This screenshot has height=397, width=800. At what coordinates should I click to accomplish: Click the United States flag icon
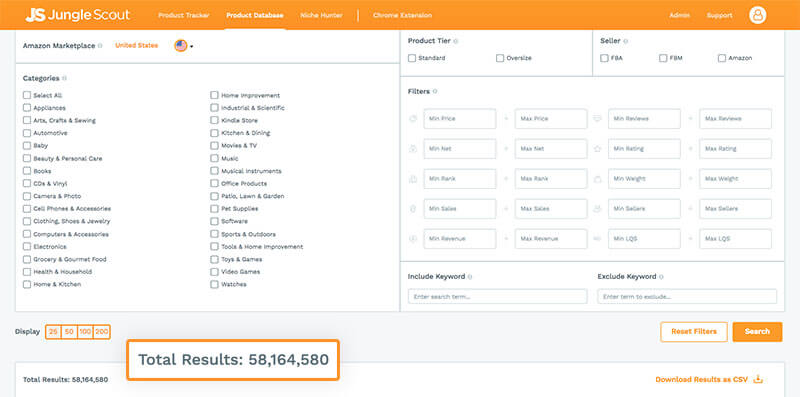click(181, 46)
